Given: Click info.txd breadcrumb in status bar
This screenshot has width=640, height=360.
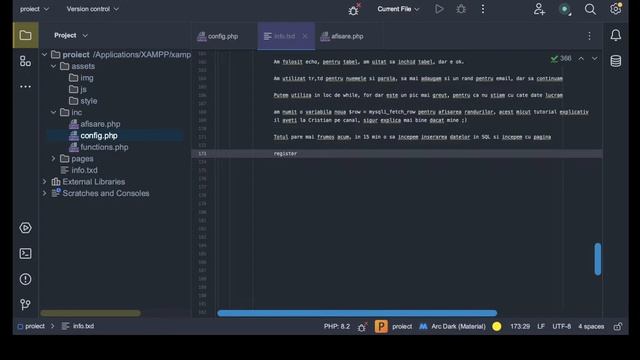Looking at the screenshot, I should 78,327.
